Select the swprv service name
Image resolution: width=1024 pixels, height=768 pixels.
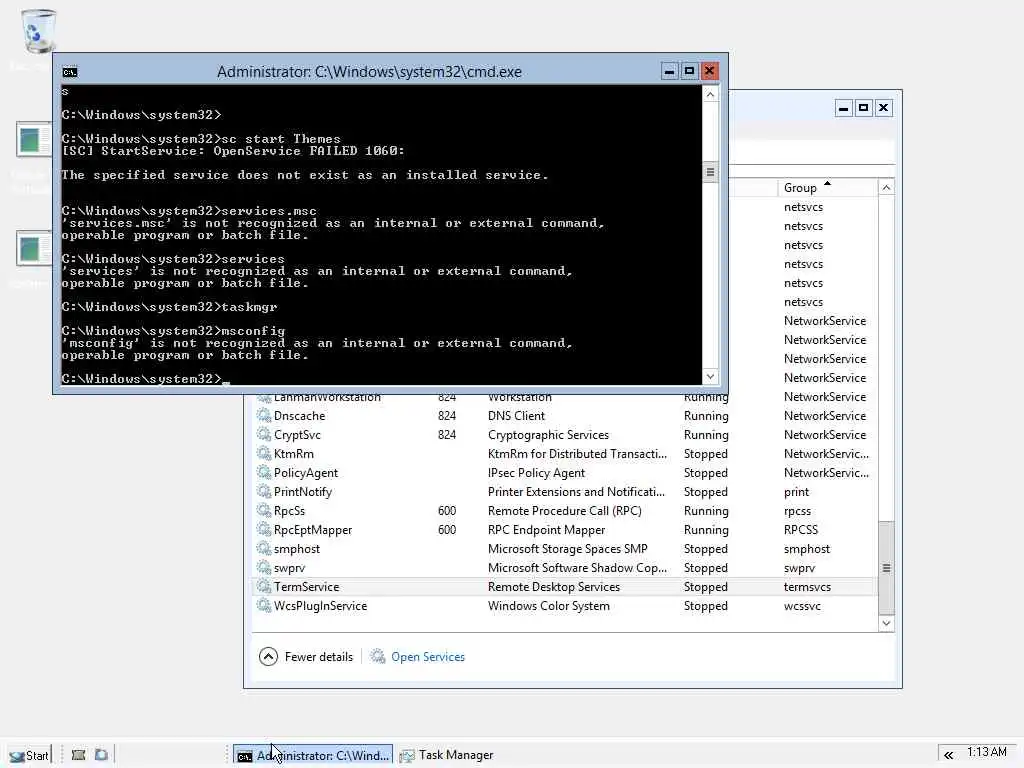[289, 568]
